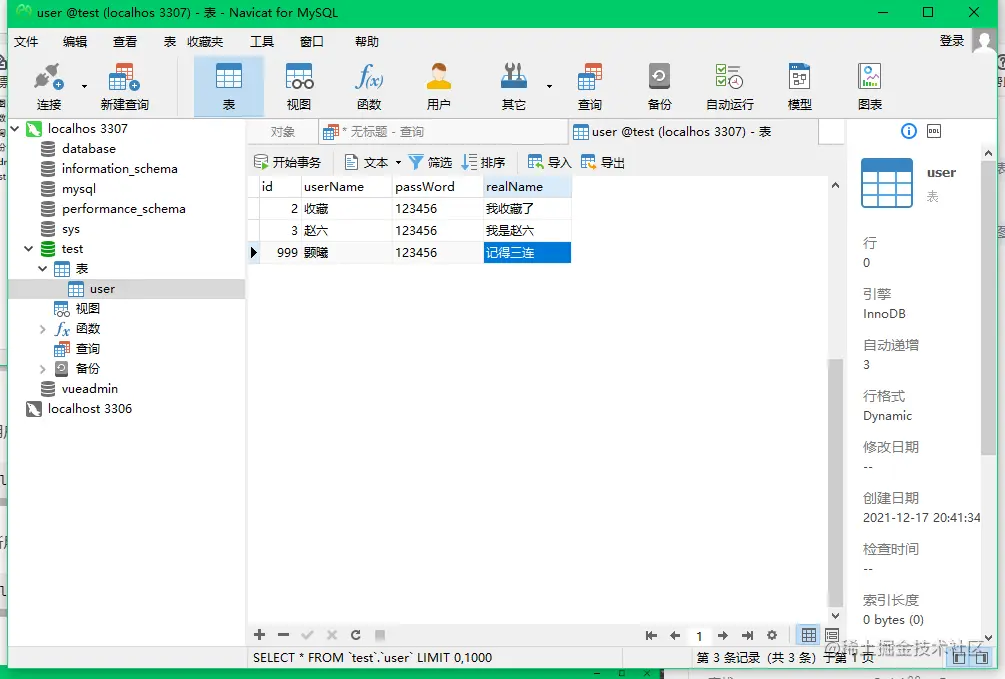The image size is (1005, 679).
Task: Open the record limit settings gear
Action: 772,635
